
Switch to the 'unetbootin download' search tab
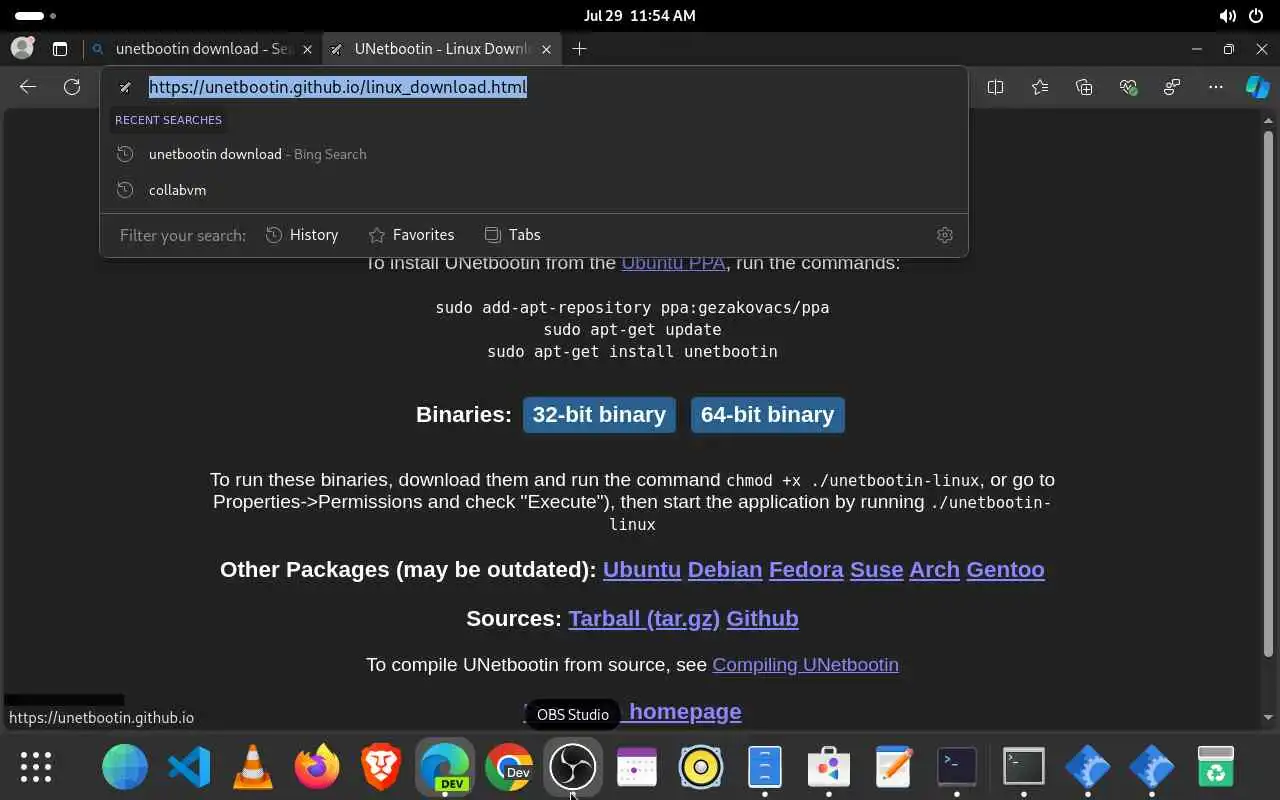coord(203,49)
